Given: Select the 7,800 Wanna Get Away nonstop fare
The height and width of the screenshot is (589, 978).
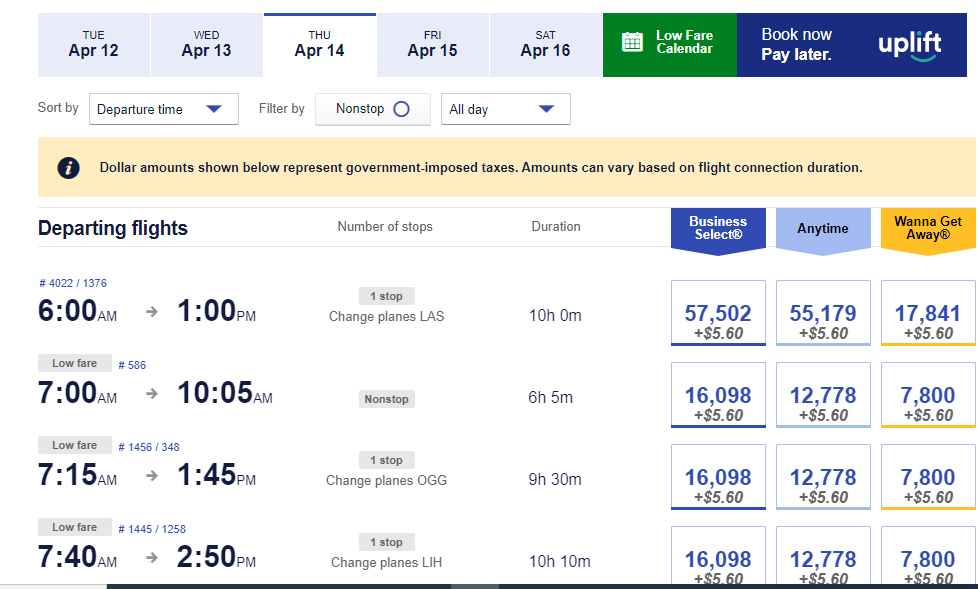Looking at the screenshot, I should (x=927, y=396).
